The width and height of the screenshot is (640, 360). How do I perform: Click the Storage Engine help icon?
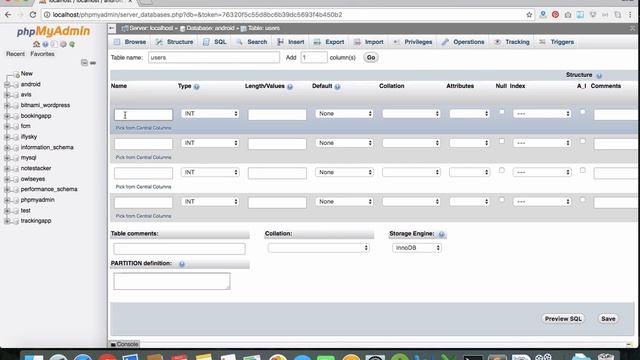coord(441,234)
